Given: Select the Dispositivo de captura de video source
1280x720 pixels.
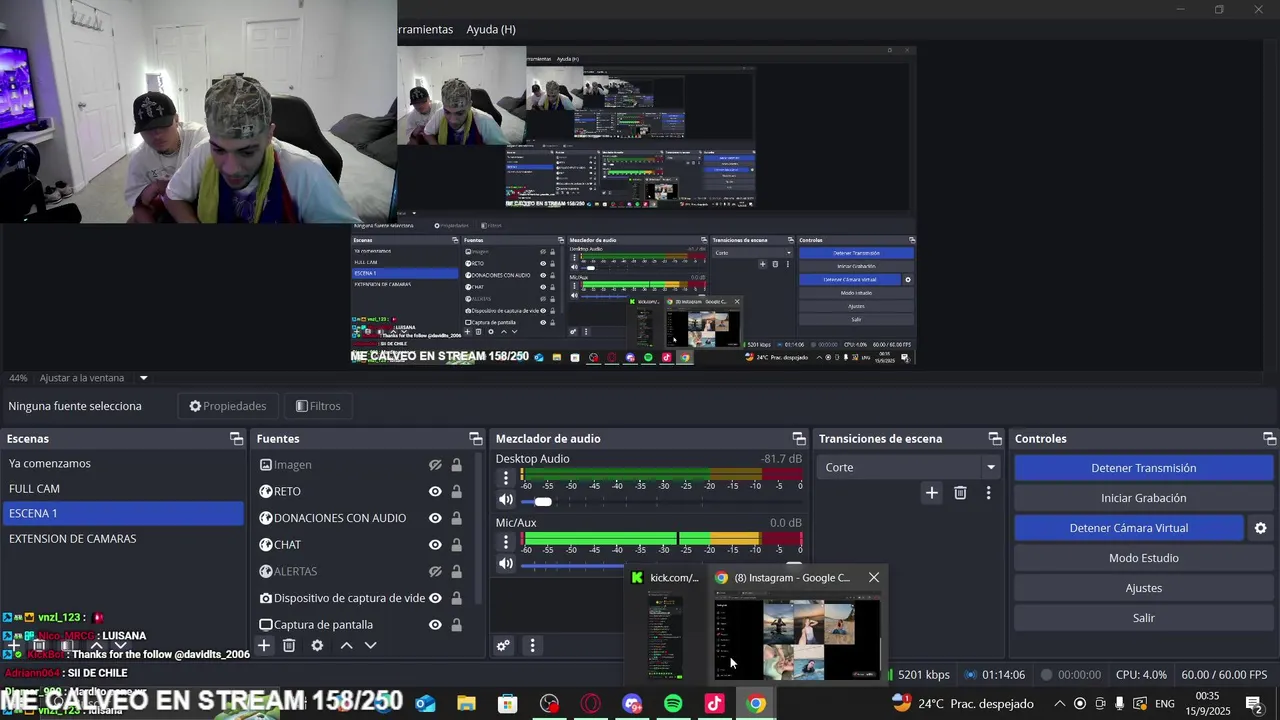Looking at the screenshot, I should pos(349,598).
